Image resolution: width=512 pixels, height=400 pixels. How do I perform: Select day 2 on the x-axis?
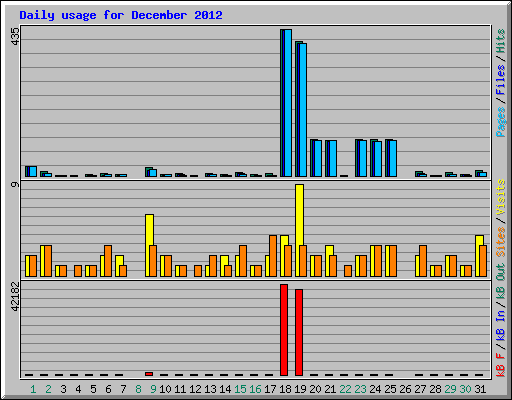click(x=48, y=389)
